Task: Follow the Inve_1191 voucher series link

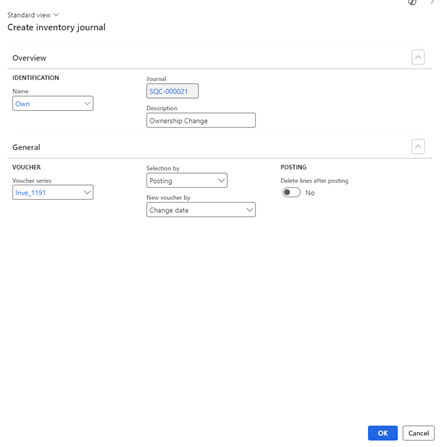Action: point(30,193)
